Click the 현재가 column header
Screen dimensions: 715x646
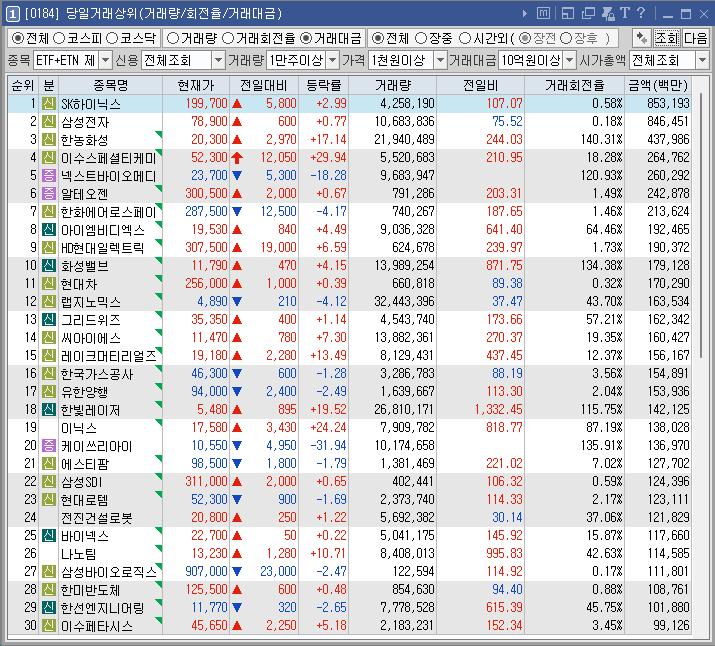(x=196, y=85)
